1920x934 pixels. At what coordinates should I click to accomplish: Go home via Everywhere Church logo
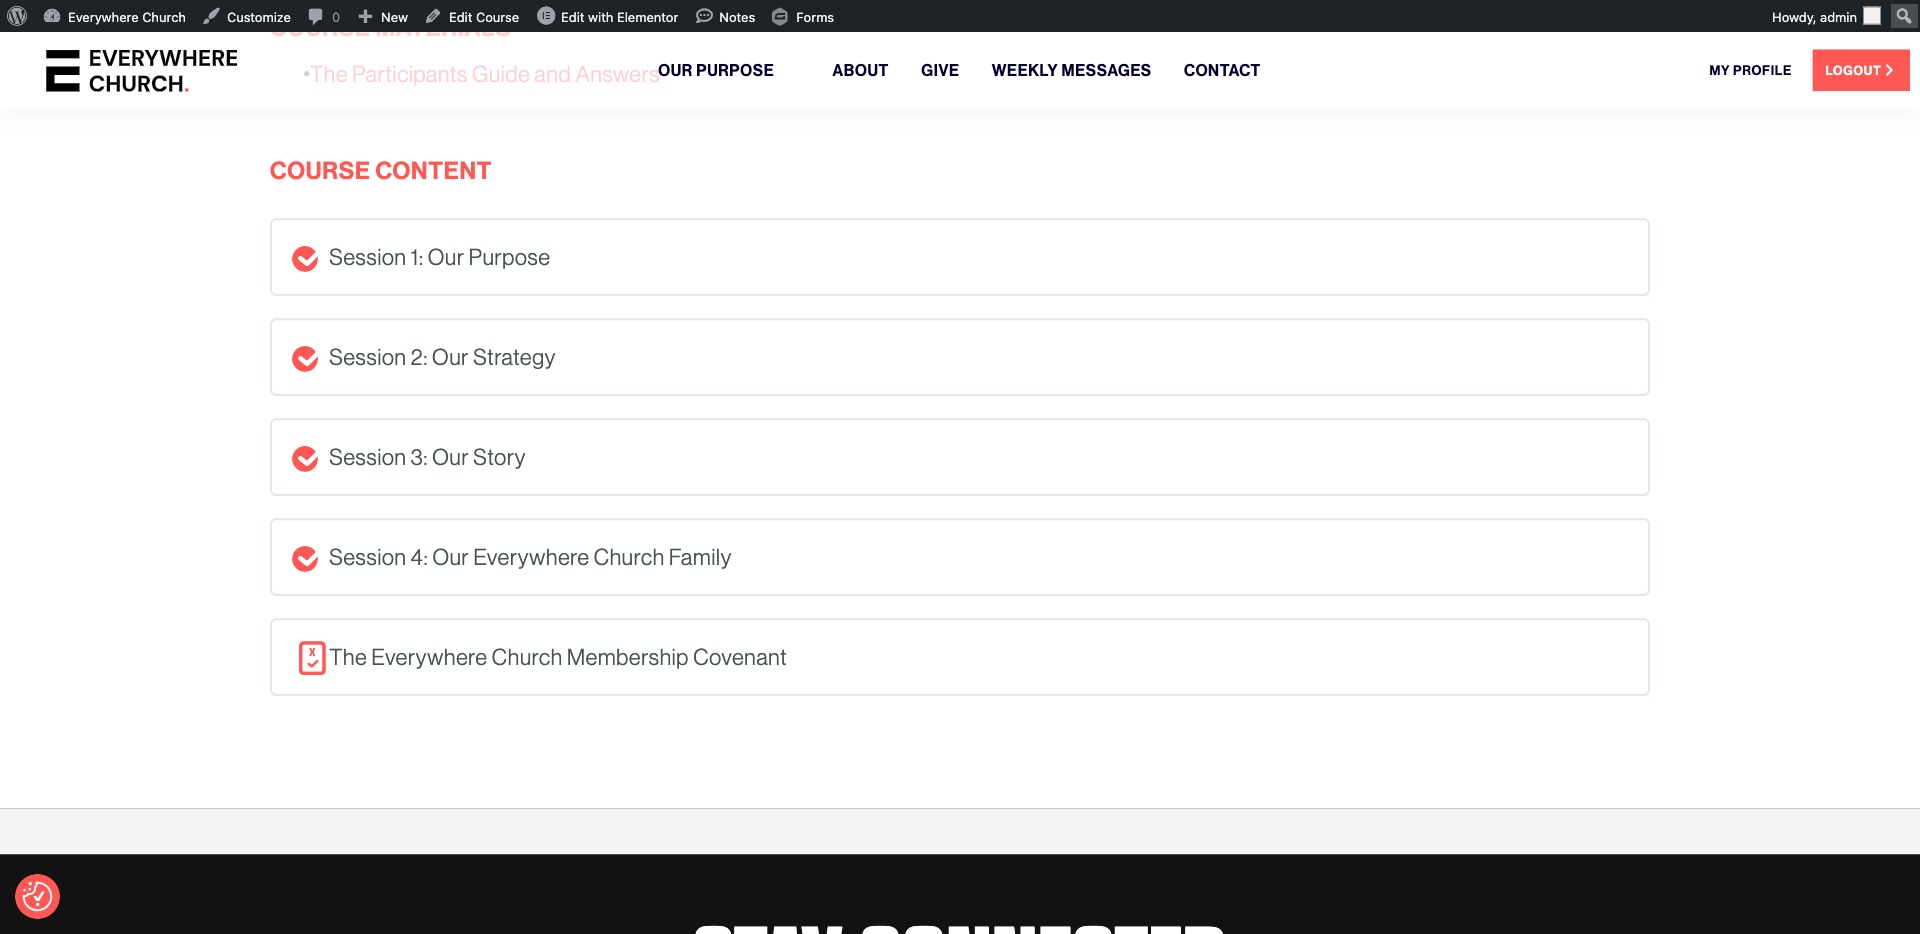(x=142, y=71)
